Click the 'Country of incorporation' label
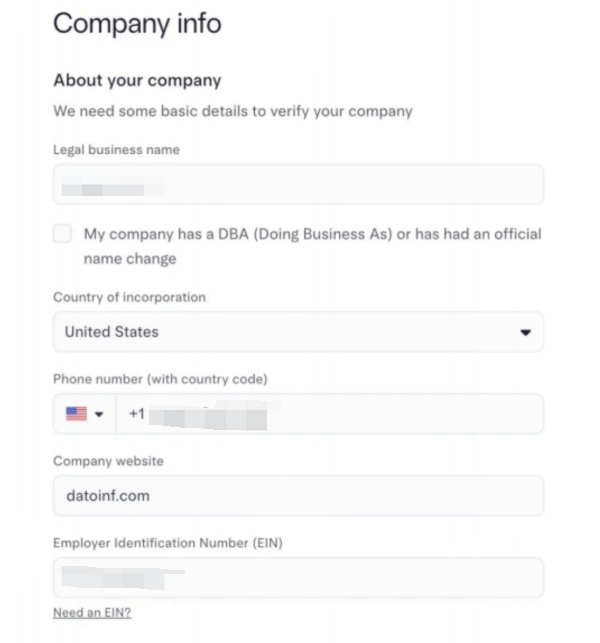Viewport: 600px width, 643px height. click(129, 297)
